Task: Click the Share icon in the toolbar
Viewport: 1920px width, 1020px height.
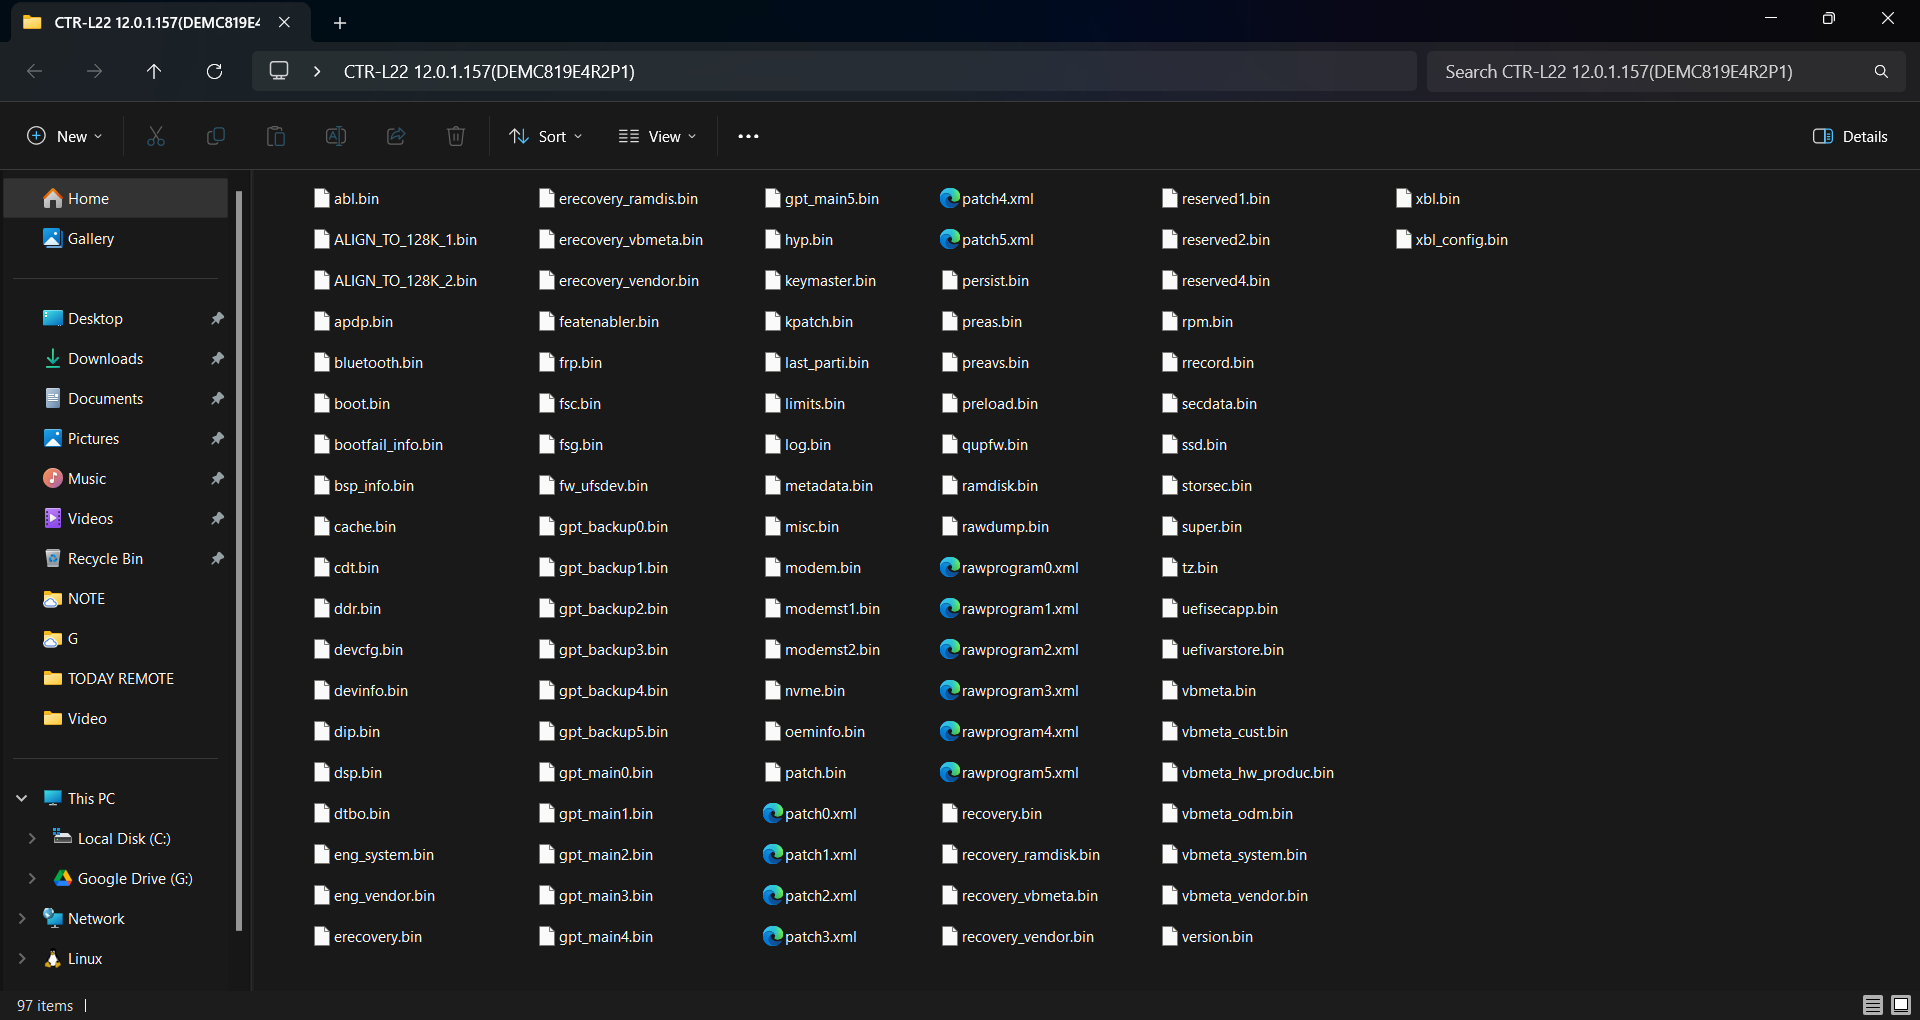Action: (396, 136)
